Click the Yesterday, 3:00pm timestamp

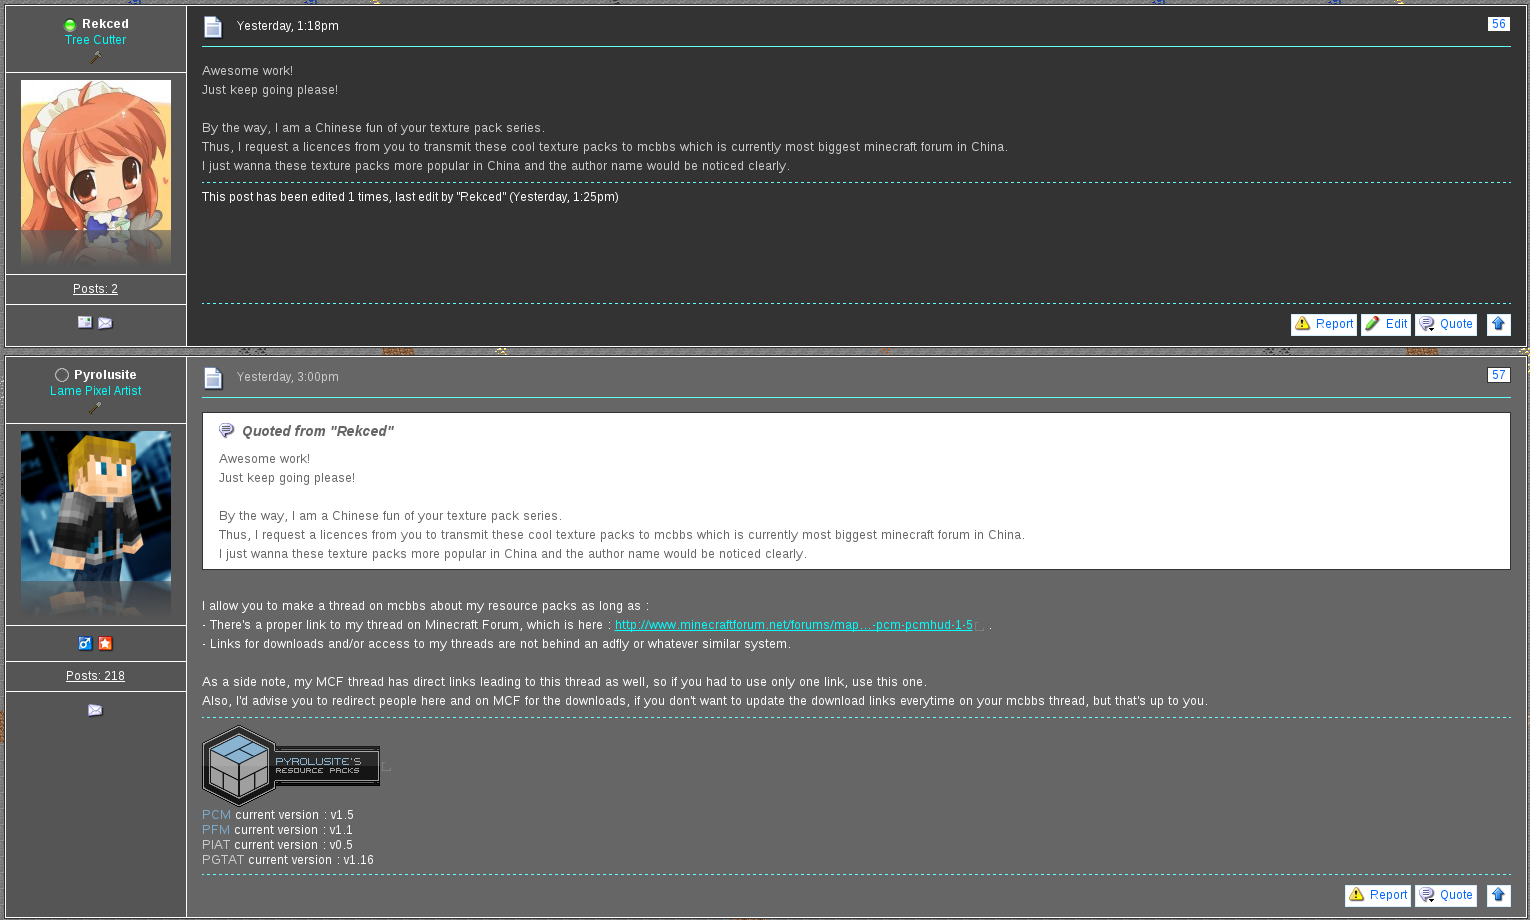pyautogui.click(x=287, y=377)
